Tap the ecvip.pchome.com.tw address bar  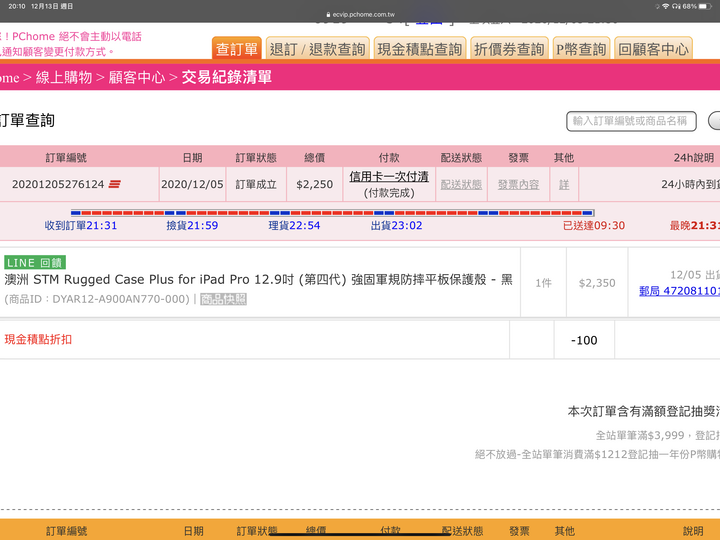pos(360,15)
